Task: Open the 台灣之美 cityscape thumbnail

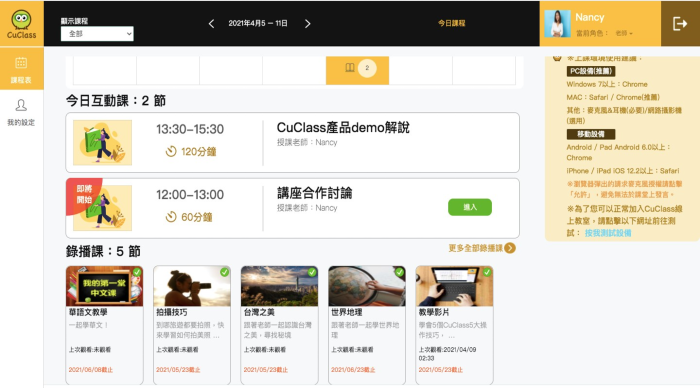Action: click(x=279, y=286)
